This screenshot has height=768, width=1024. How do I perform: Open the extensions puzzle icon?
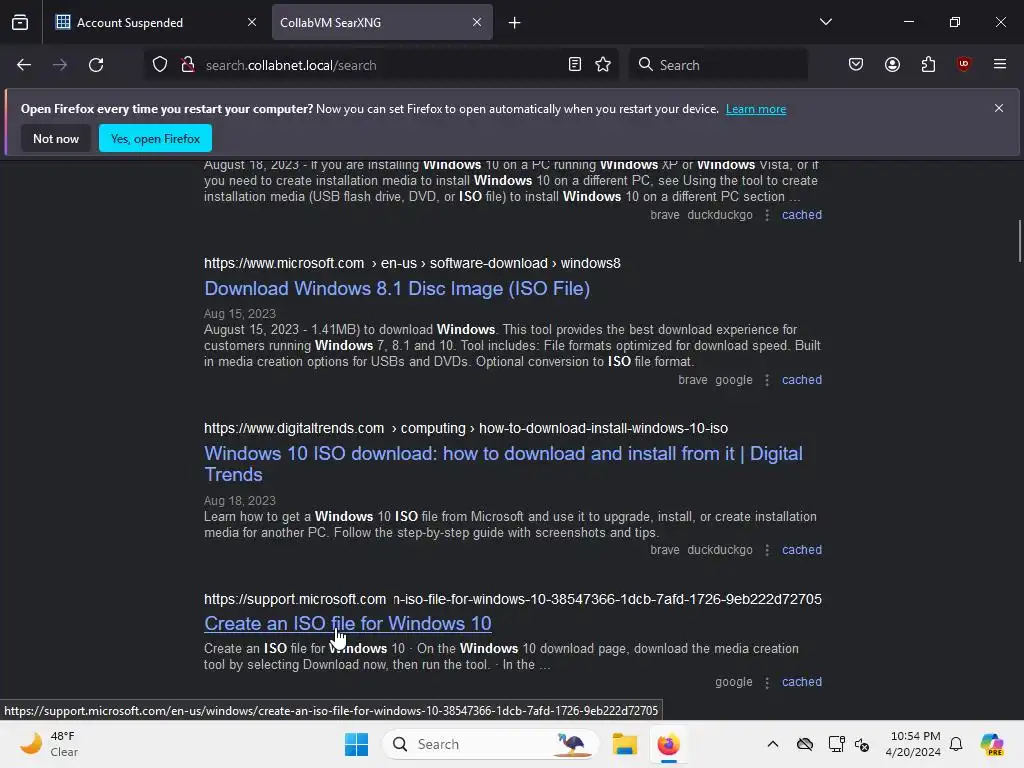(928, 65)
